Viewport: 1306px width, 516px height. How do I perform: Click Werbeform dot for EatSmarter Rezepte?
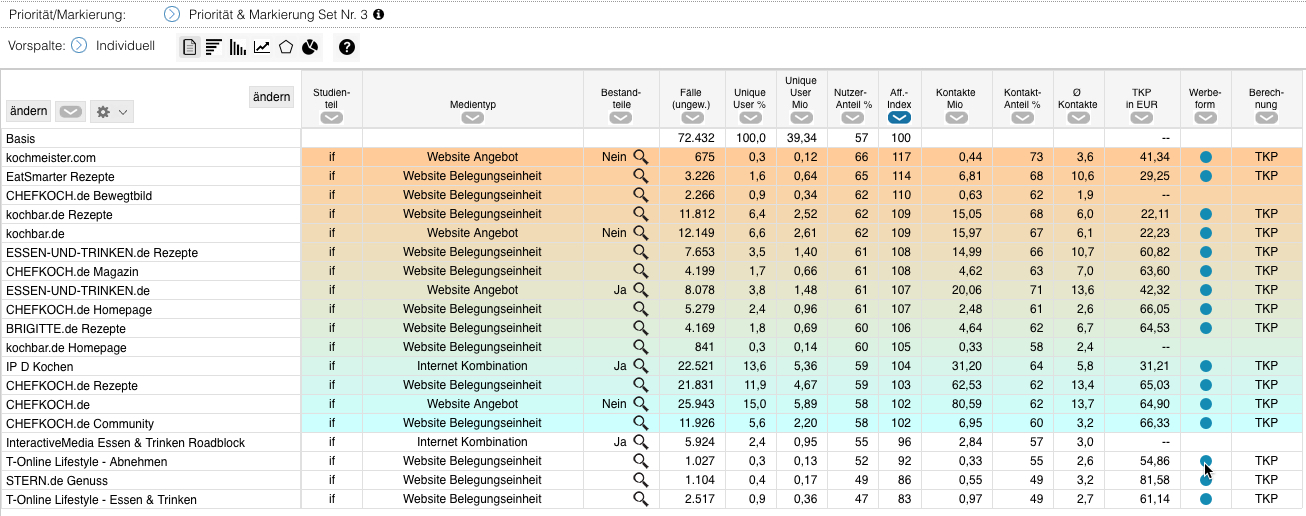click(1206, 176)
